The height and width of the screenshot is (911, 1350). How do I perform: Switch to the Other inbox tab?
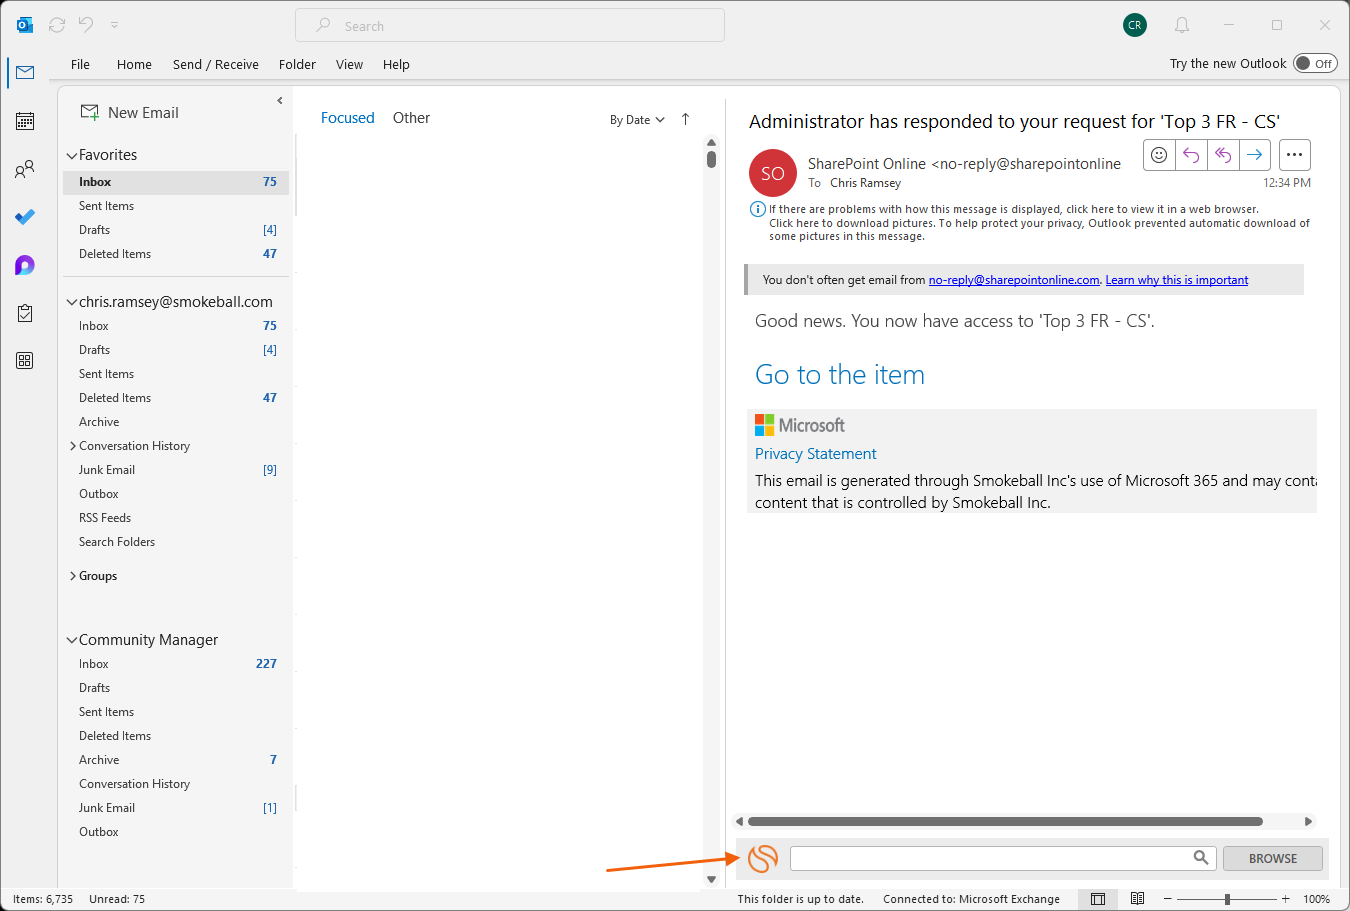click(x=411, y=118)
